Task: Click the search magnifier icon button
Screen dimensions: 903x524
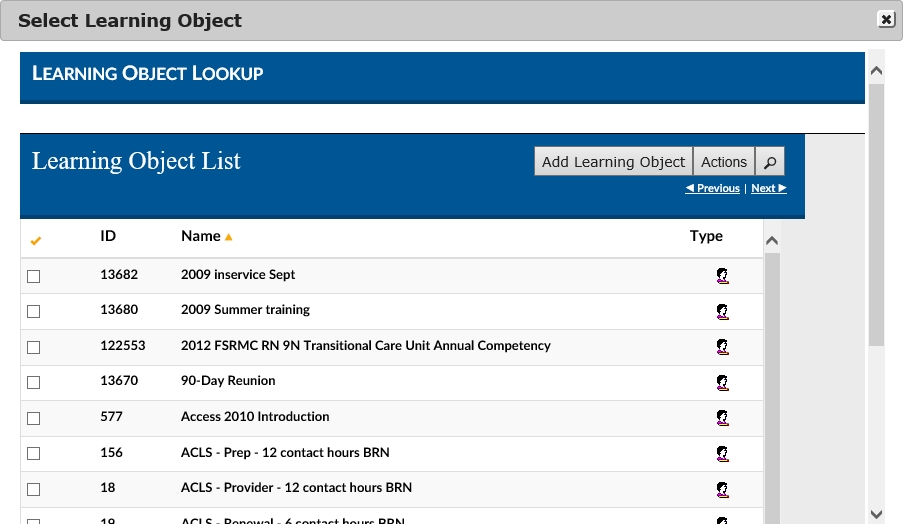Action: (770, 162)
